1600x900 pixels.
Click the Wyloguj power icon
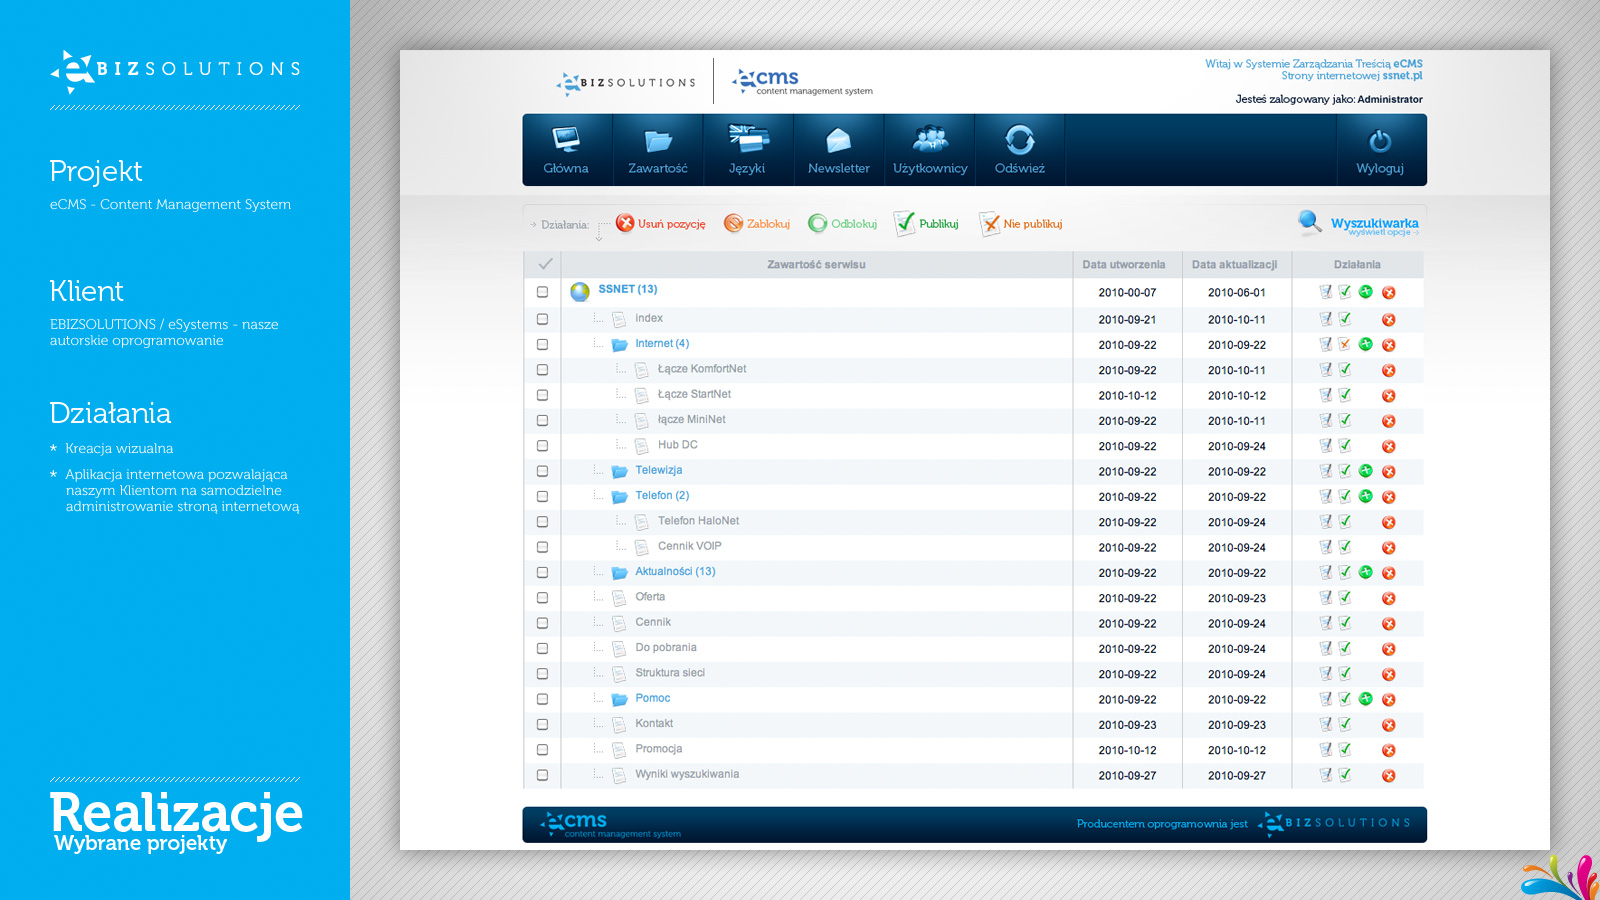(1379, 141)
